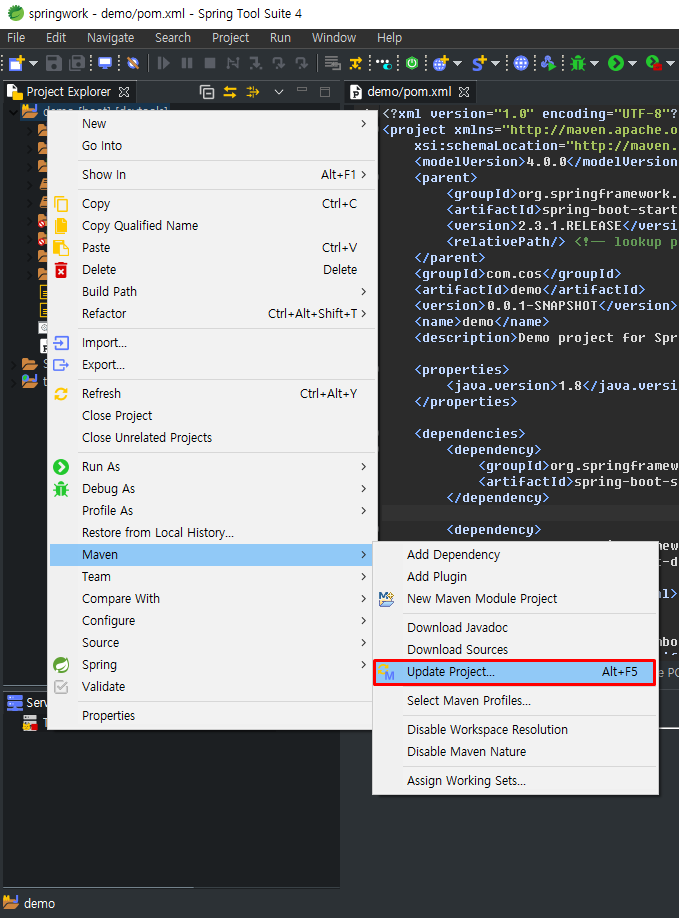Toggle Link with Editor in Project Explorer

(230, 92)
